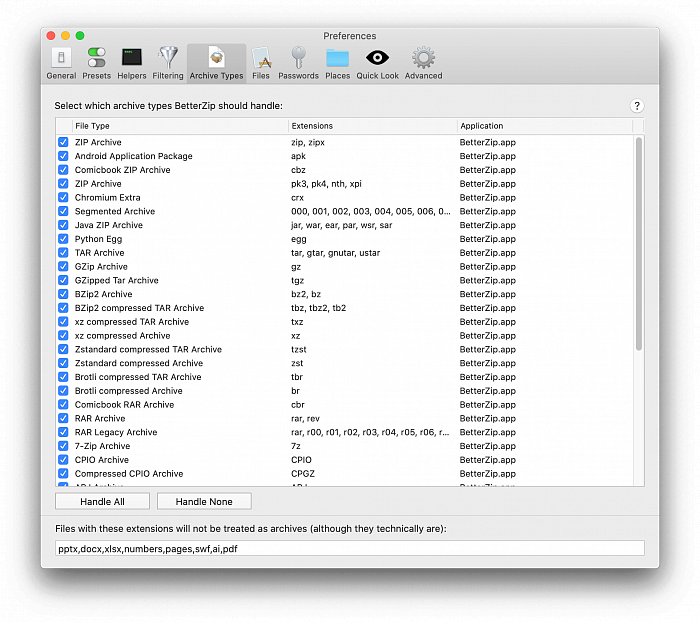Click the 'tar, gtar, gnutar, ustar' cell
Screen dimensions: 700x622
[335, 253]
